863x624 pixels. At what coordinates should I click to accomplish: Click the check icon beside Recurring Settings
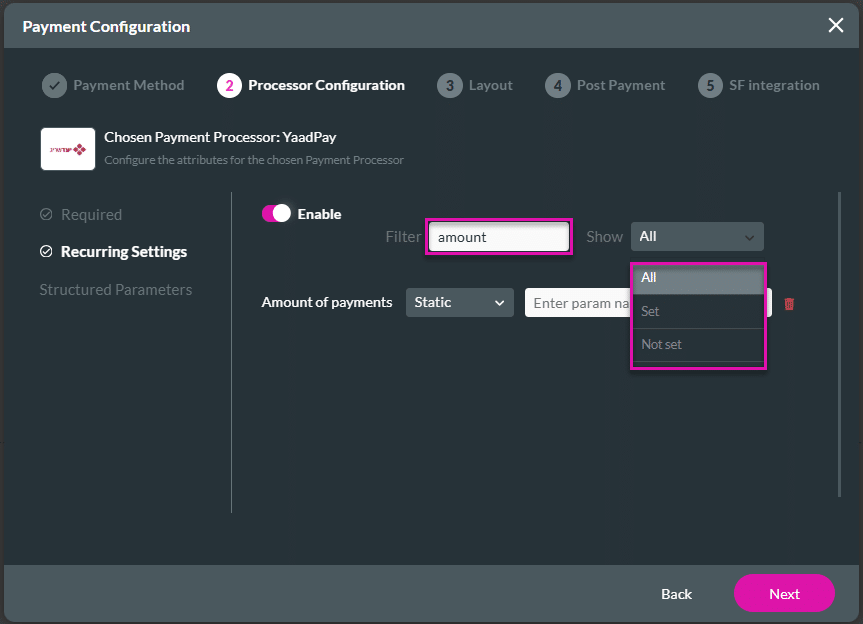pyautogui.click(x=46, y=252)
